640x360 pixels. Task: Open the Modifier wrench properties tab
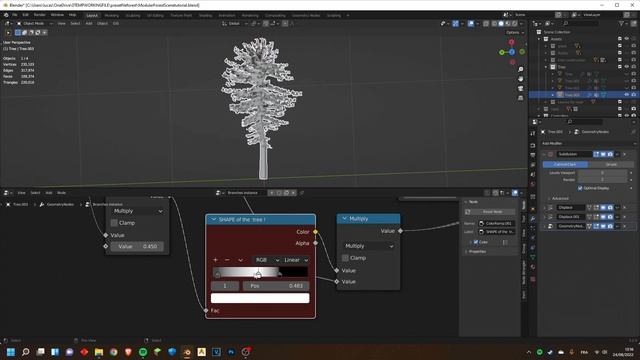tap(533, 219)
